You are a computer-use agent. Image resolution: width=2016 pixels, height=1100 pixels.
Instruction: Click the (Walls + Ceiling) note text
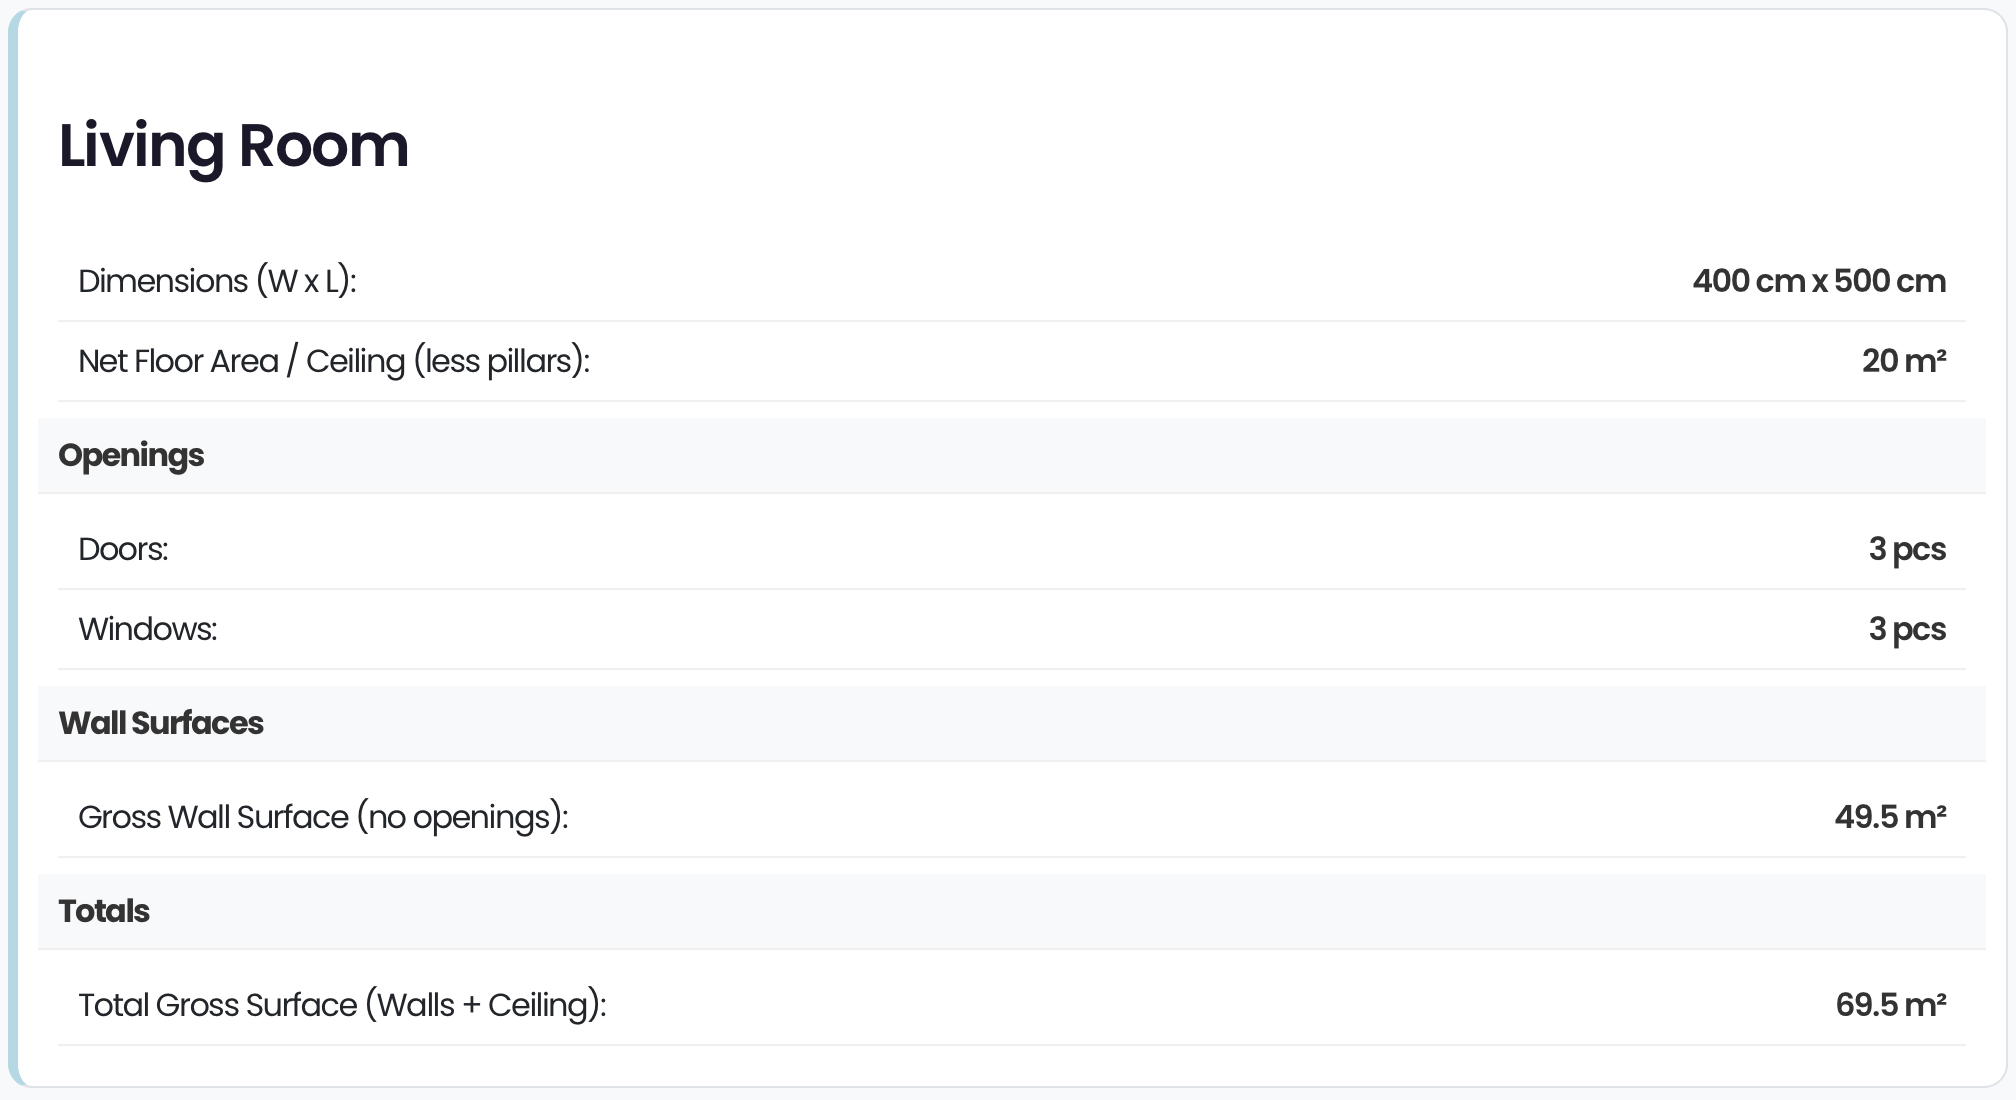click(486, 1006)
